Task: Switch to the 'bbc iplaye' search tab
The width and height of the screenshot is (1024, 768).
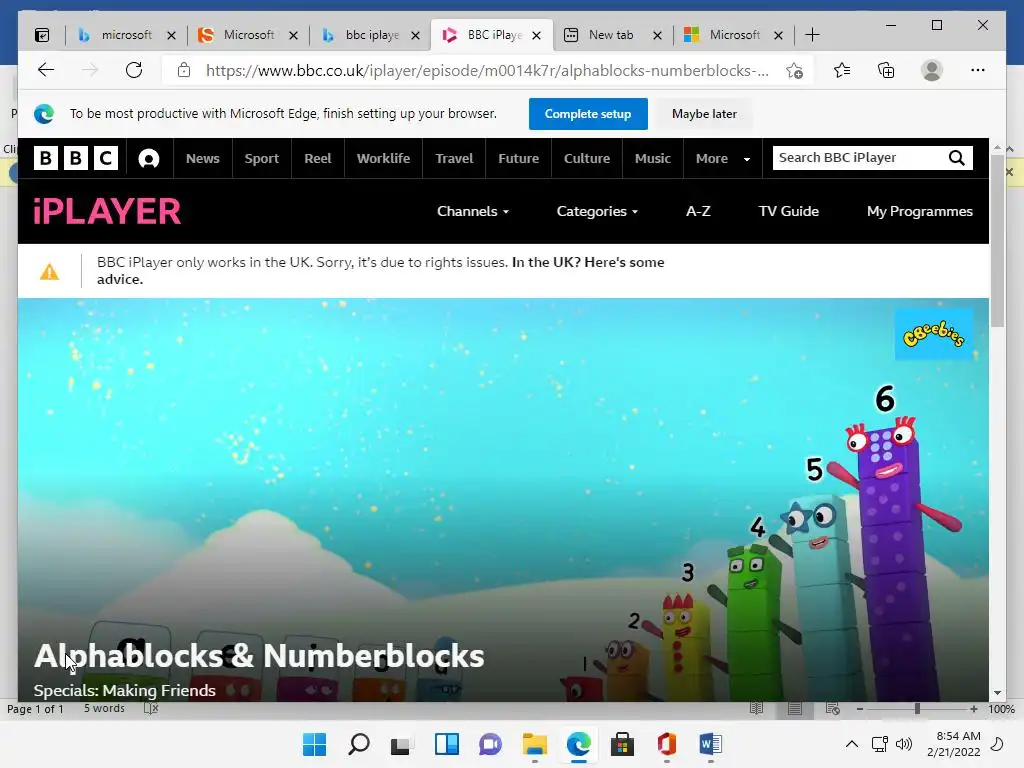Action: click(371, 35)
